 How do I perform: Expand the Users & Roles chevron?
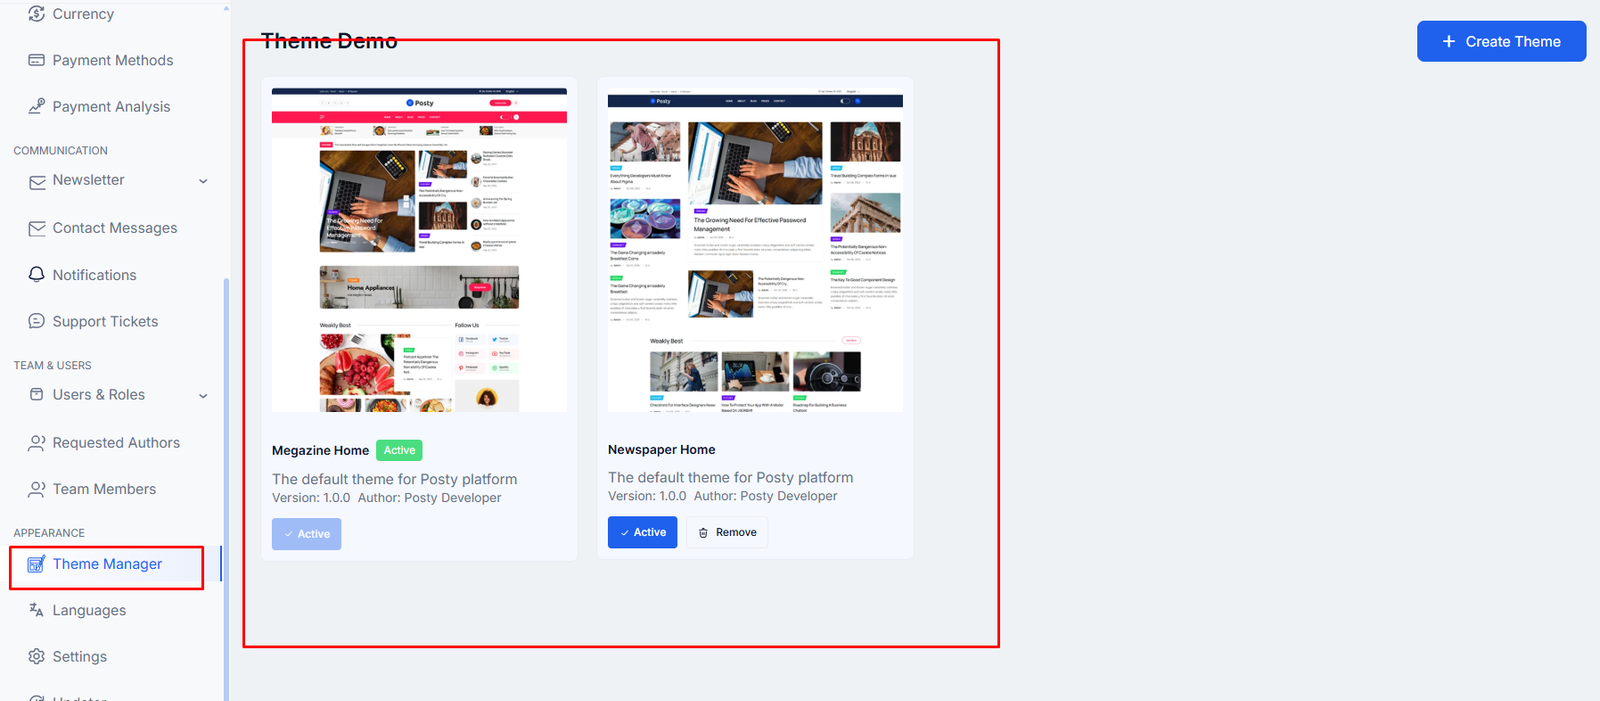203,396
